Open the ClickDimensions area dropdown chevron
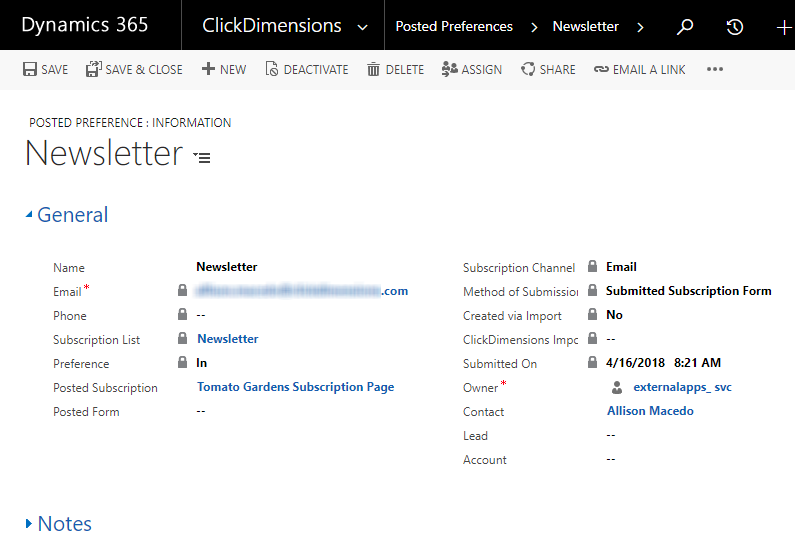The width and height of the screenshot is (795, 556). (x=363, y=27)
